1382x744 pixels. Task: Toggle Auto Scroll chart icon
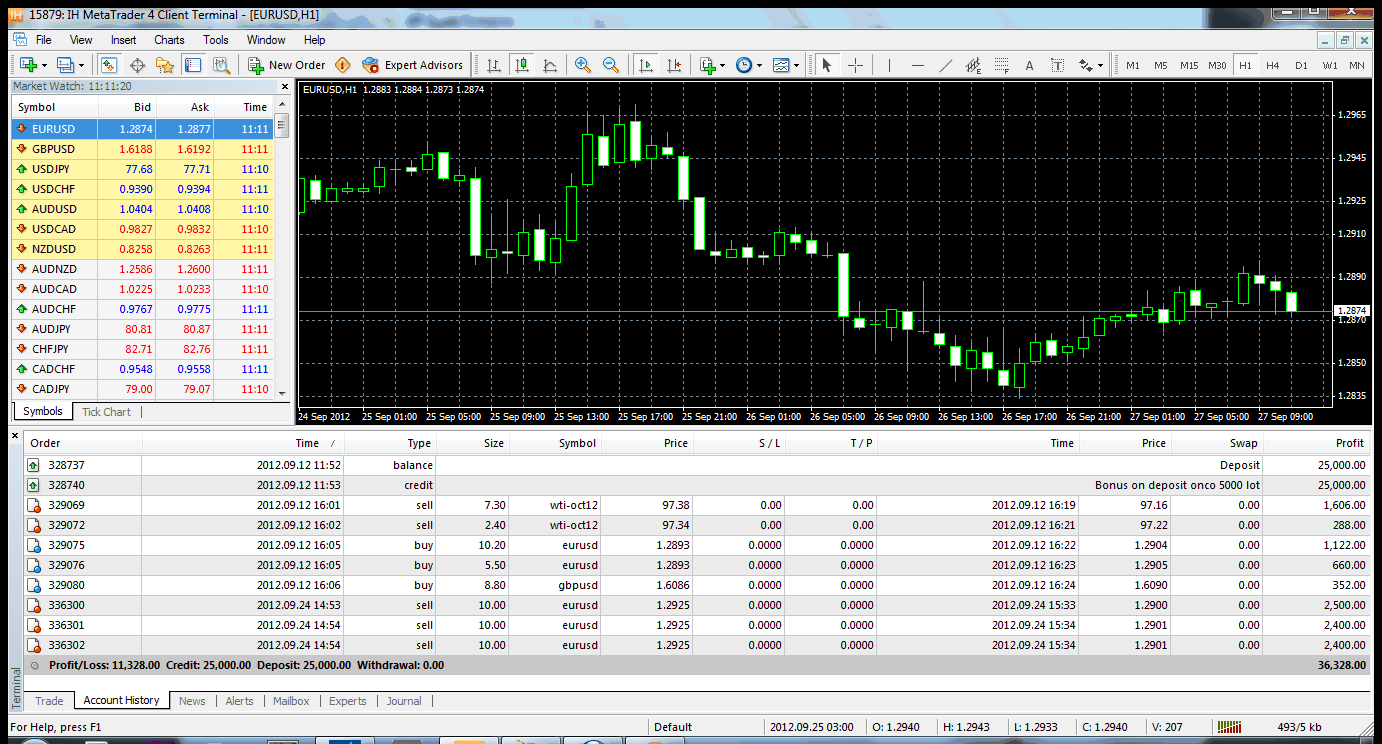coord(646,65)
